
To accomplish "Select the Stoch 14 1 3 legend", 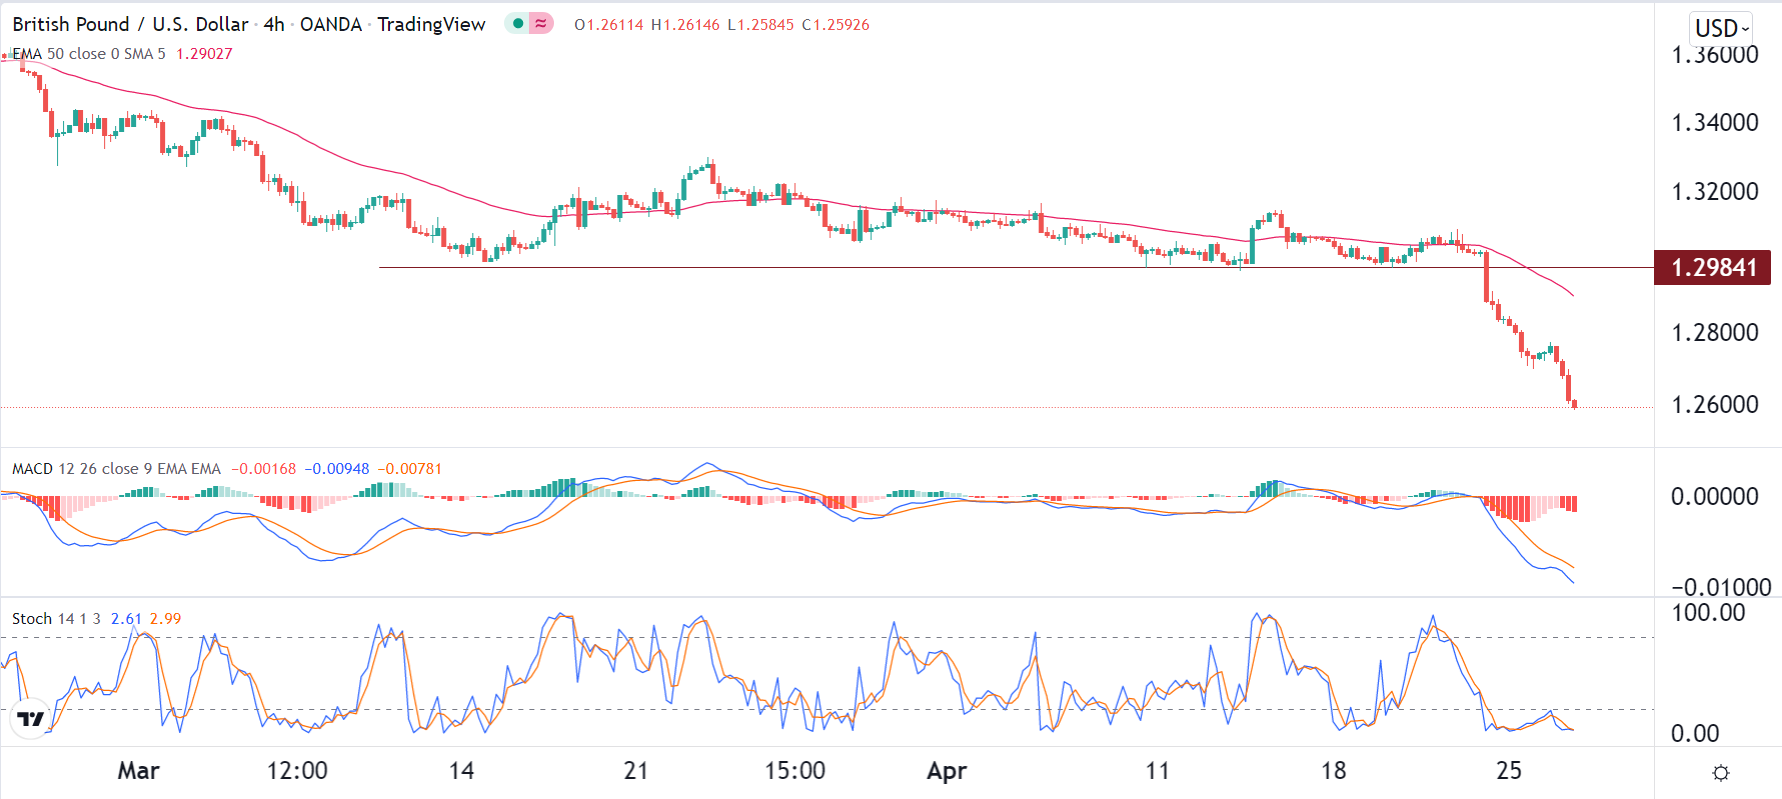I will coord(56,619).
